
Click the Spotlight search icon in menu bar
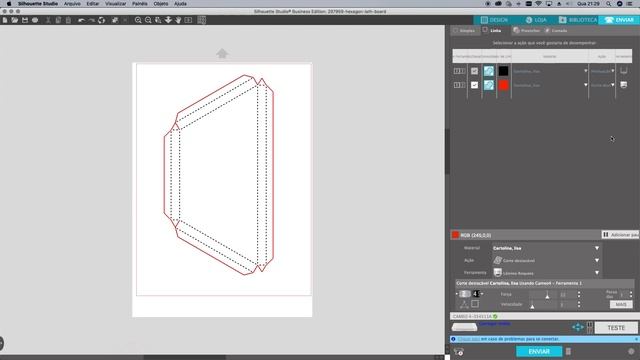point(609,4)
